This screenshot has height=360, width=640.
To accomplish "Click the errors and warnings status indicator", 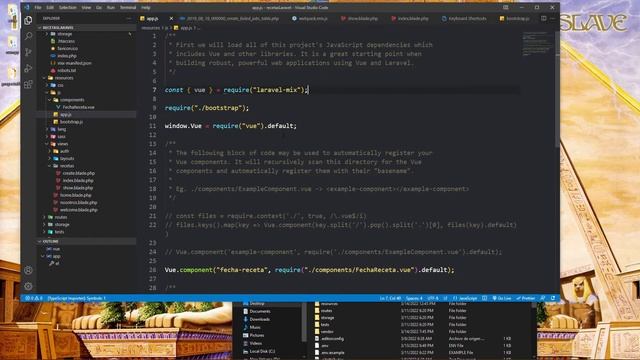I will click(34, 298).
